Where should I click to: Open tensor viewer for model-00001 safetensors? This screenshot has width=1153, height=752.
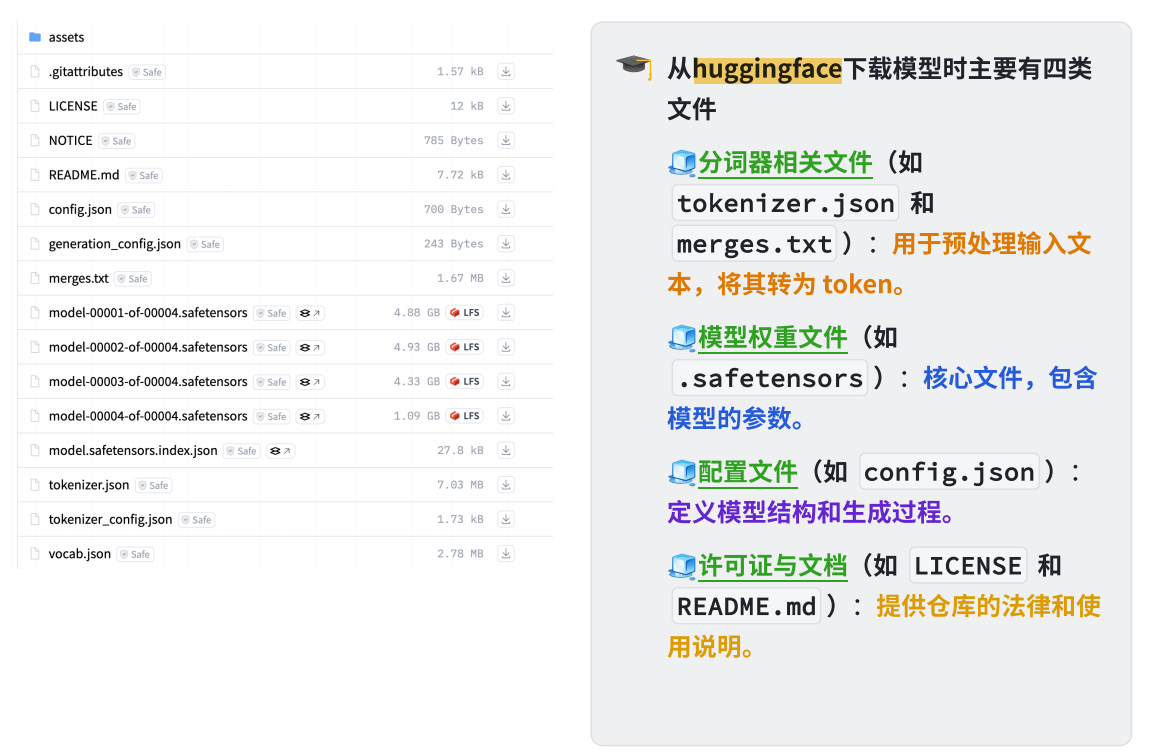coord(310,313)
